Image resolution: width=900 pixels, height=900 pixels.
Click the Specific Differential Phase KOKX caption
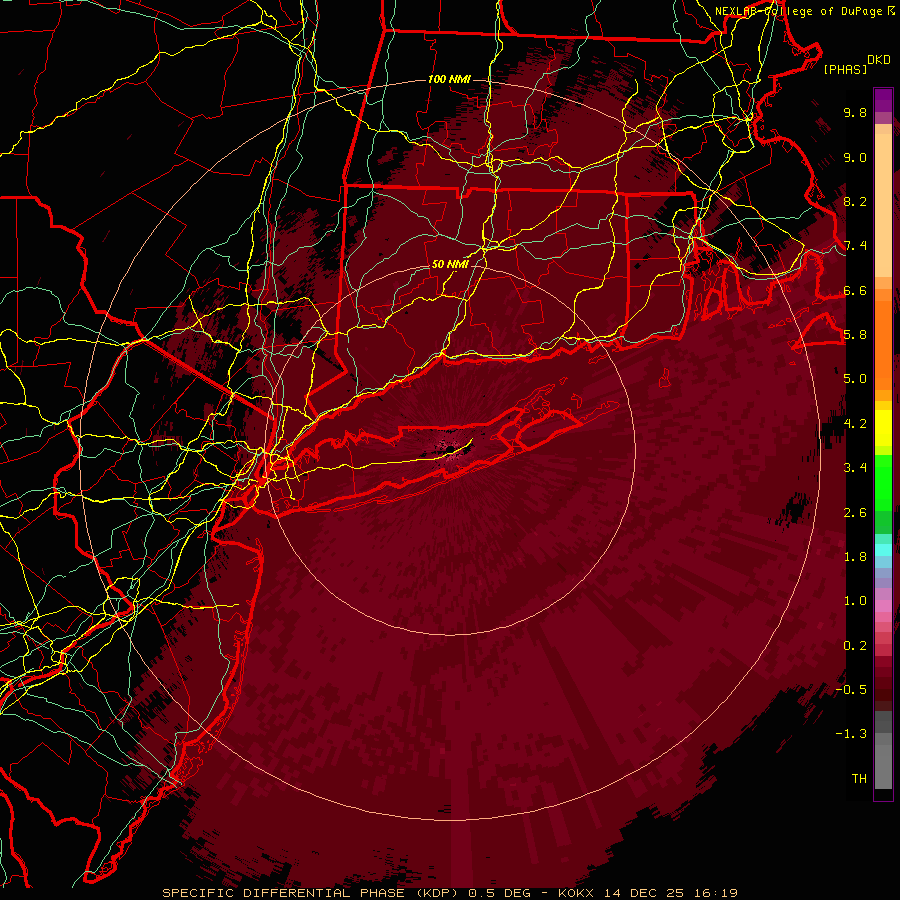450,893
